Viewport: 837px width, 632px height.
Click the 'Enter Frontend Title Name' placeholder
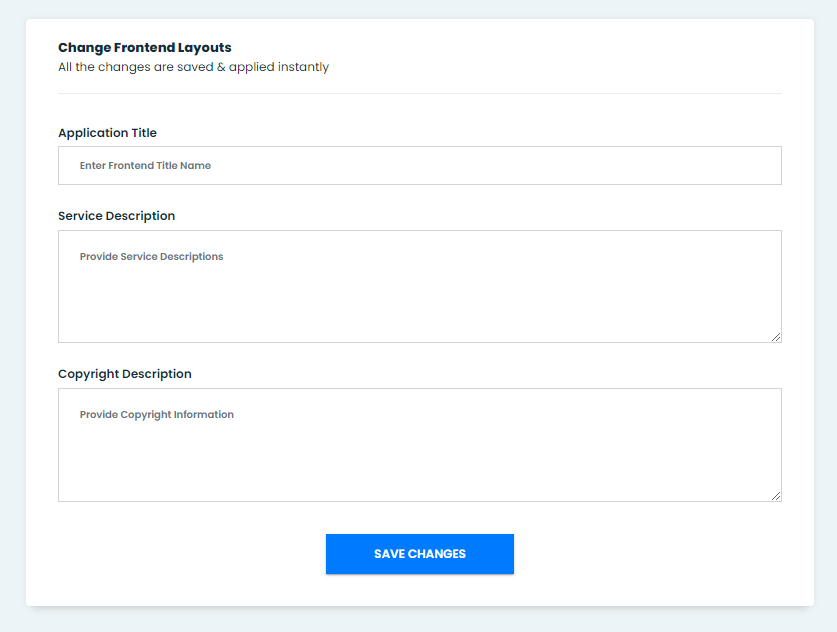point(145,166)
